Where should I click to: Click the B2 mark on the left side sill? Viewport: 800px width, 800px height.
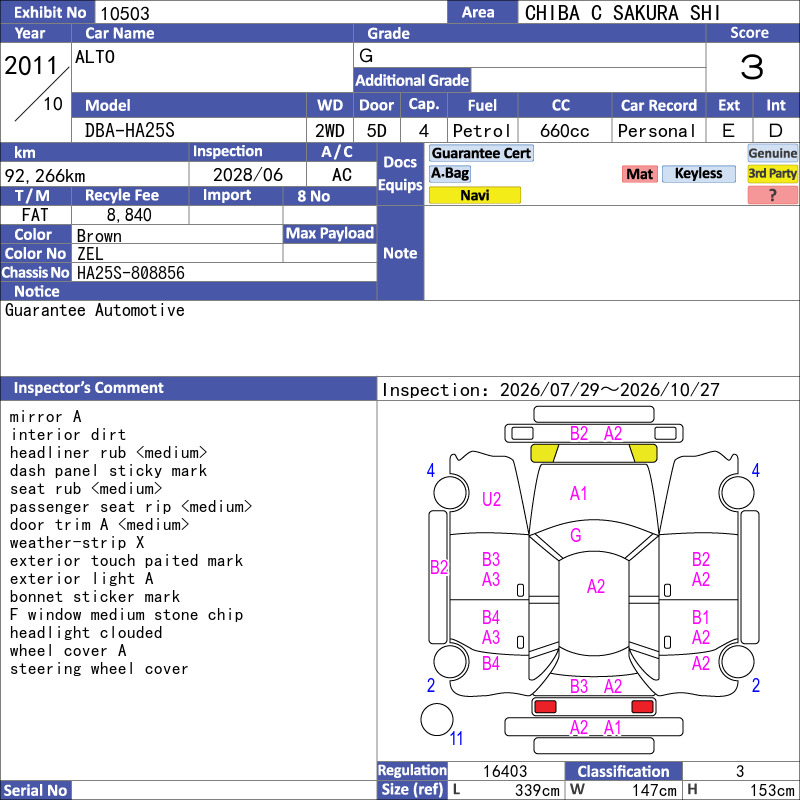[439, 567]
